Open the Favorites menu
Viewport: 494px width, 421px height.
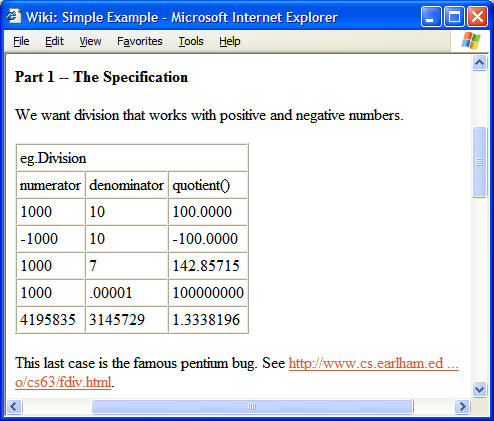point(140,41)
